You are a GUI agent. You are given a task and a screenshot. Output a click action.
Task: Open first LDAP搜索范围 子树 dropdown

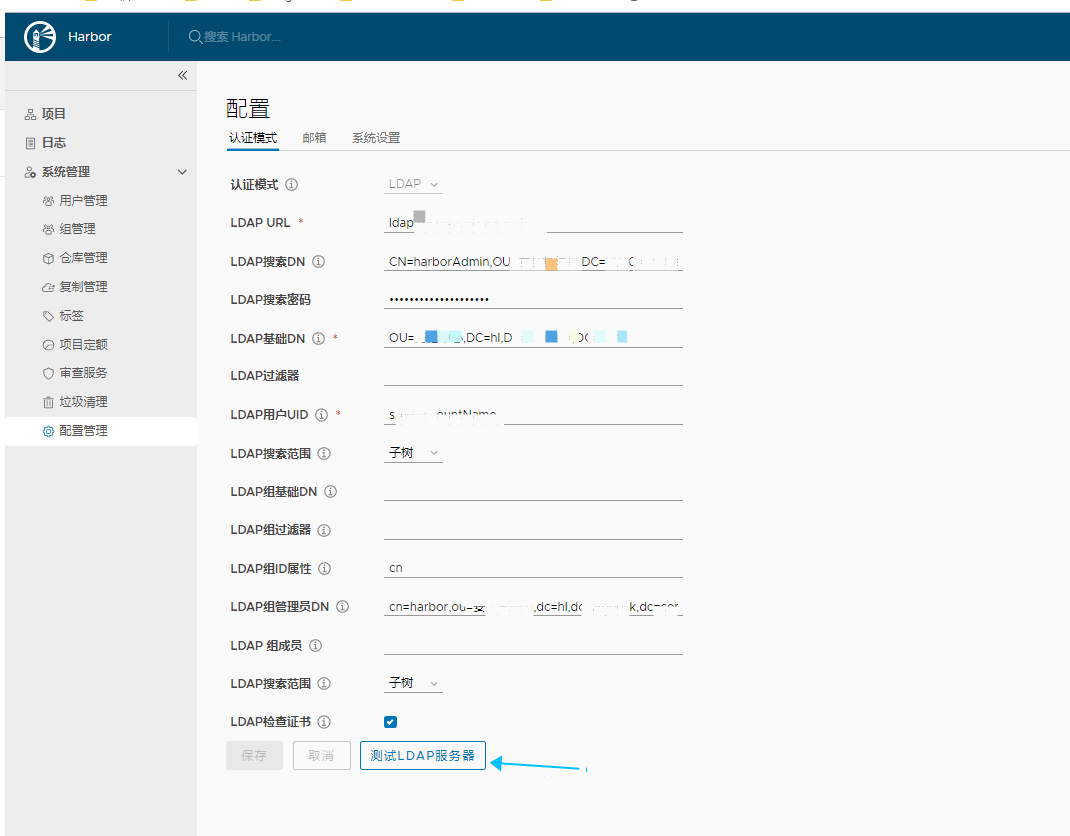pos(413,453)
